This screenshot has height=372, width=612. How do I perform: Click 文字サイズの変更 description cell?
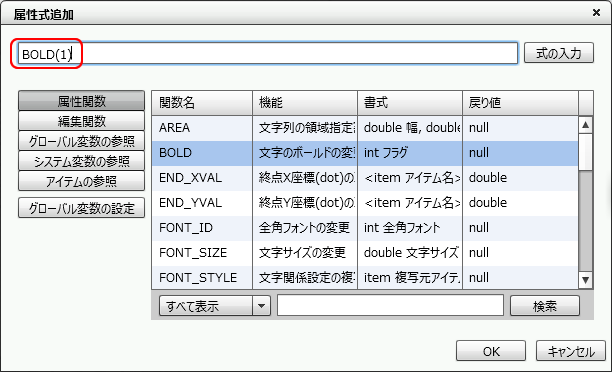click(305, 253)
